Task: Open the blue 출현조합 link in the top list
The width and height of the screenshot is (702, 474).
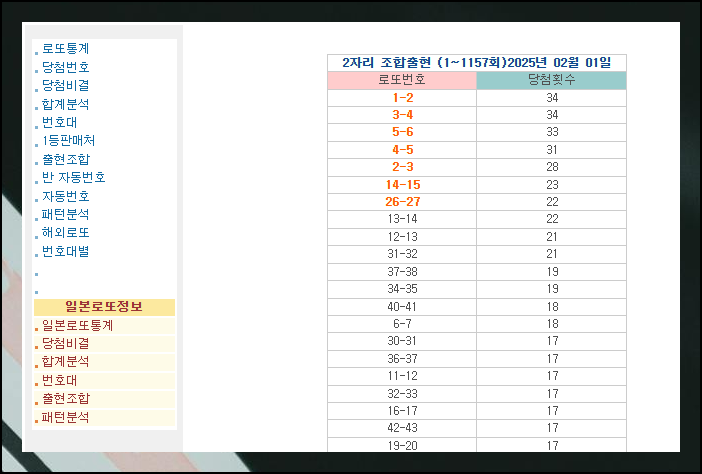Action: click(66, 159)
